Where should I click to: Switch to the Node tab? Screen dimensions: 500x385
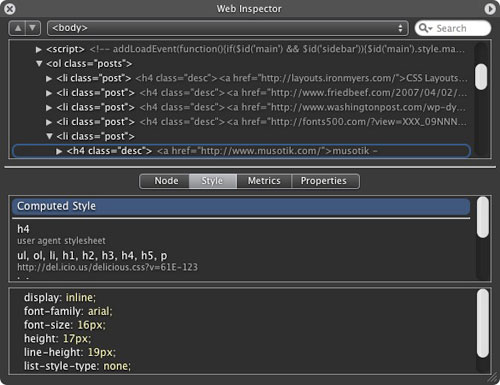click(165, 181)
